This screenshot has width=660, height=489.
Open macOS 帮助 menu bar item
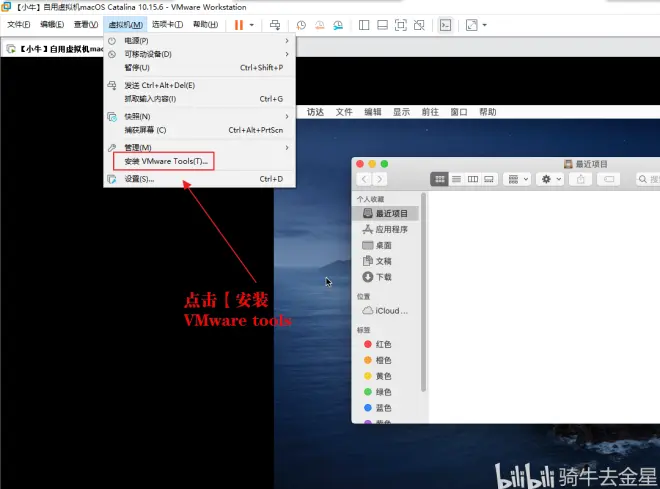487,112
